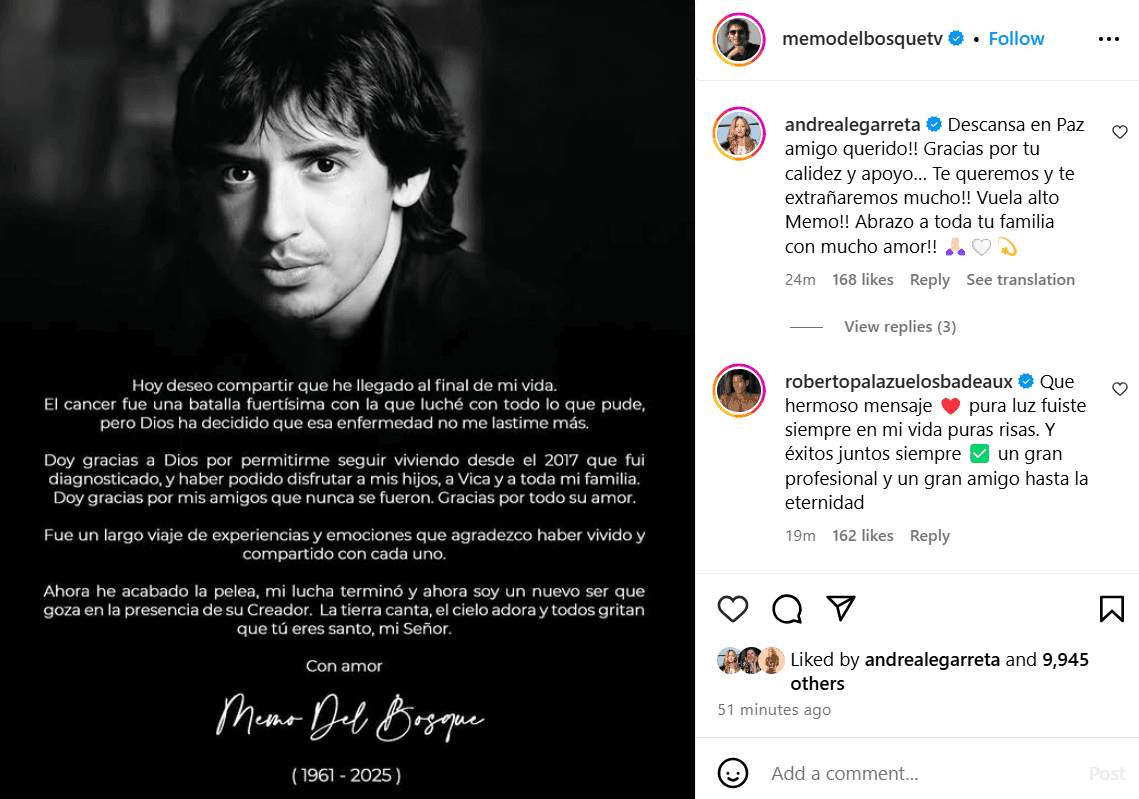This screenshot has height=799, width=1139.
Task: Follow memodelbosquetv
Action: click(x=1016, y=39)
